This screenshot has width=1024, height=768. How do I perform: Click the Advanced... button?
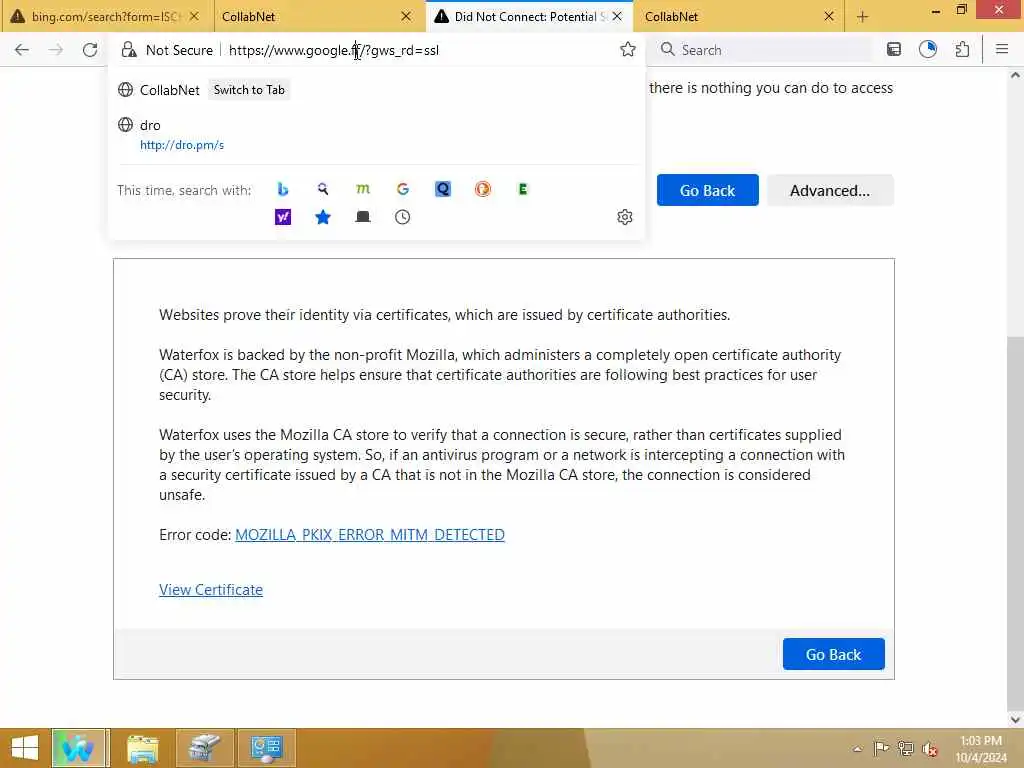pyautogui.click(x=829, y=190)
